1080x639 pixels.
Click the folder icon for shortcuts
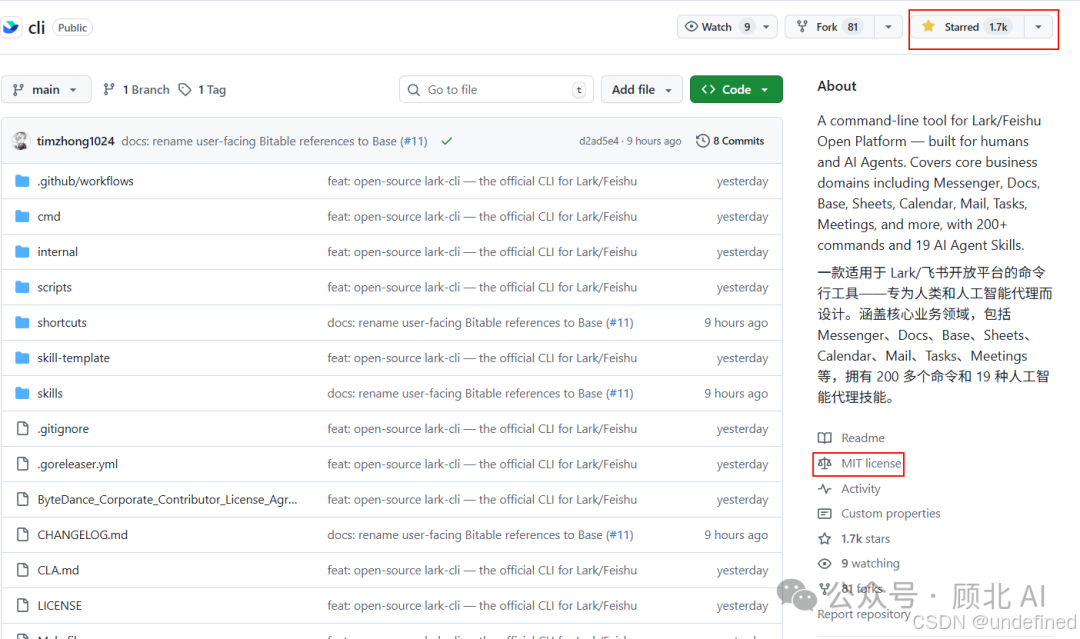[x=22, y=322]
